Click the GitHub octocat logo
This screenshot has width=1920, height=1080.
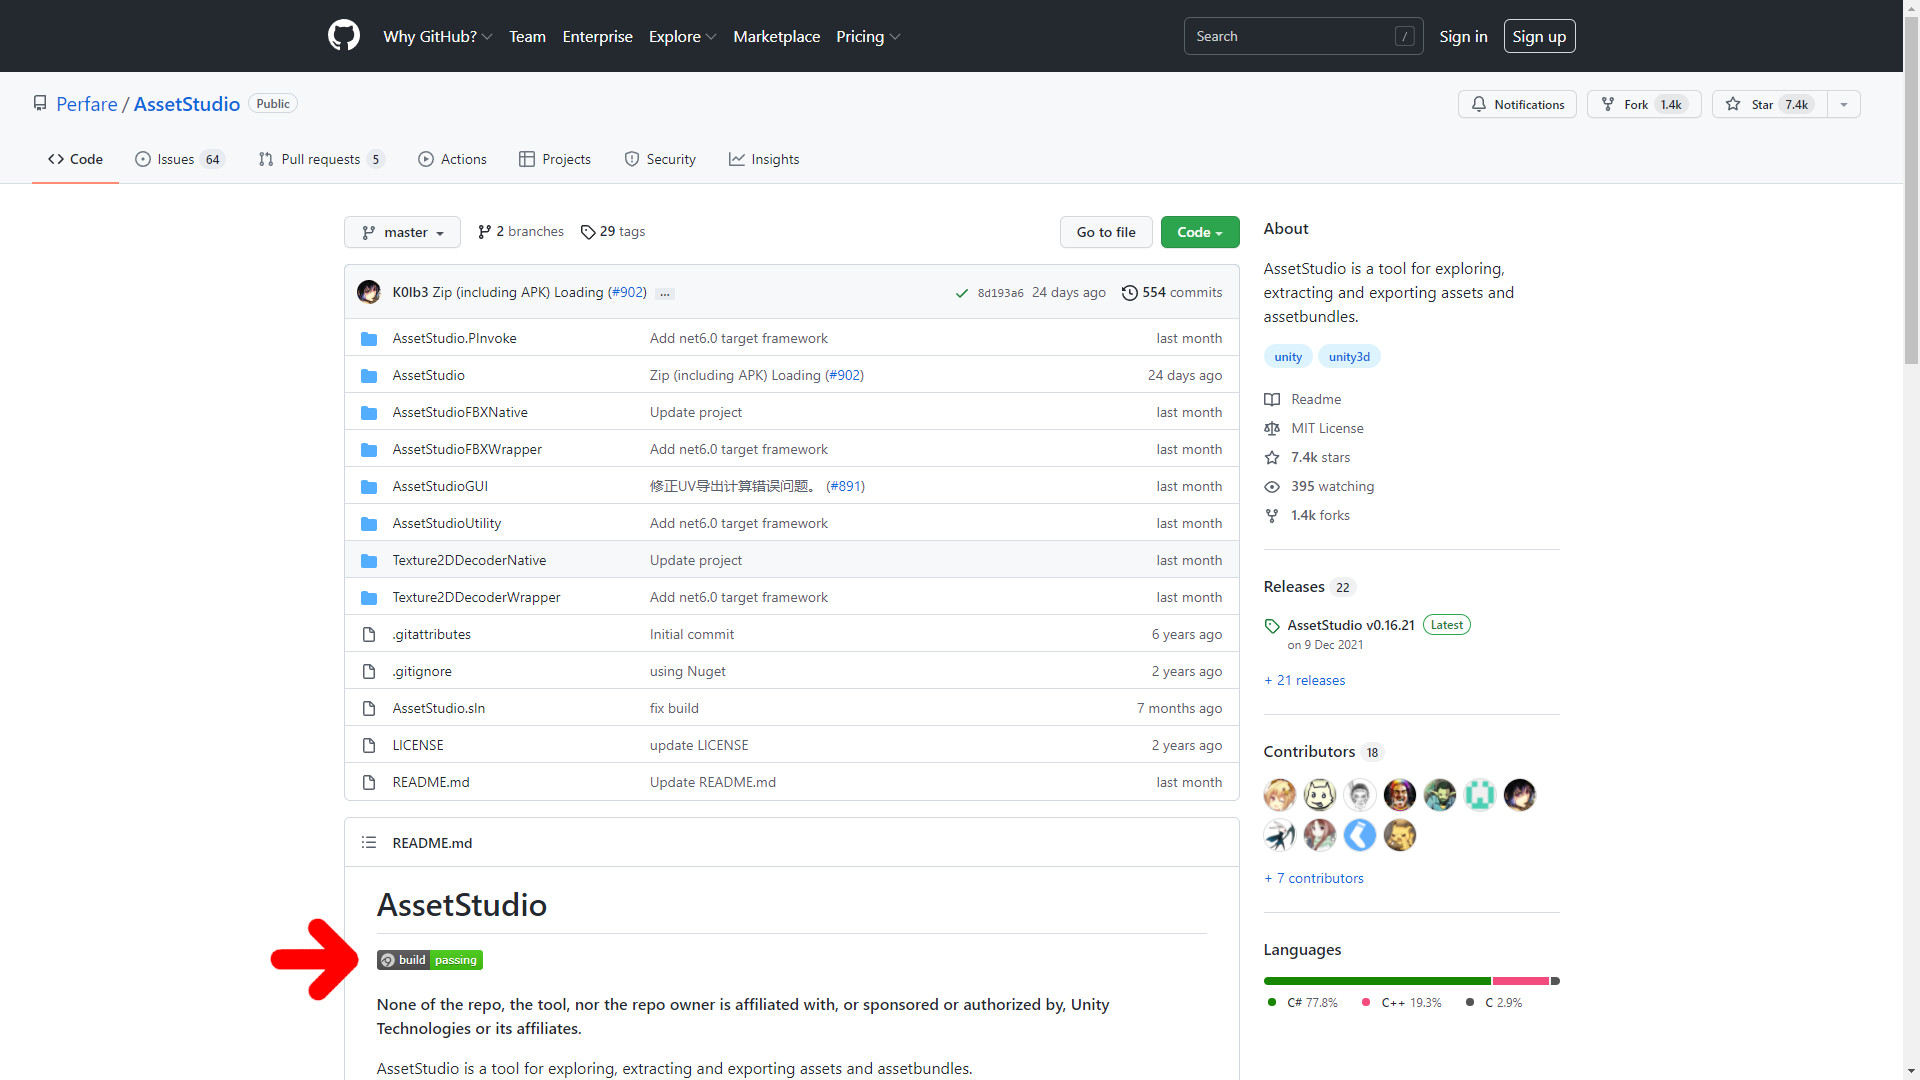pyautogui.click(x=343, y=36)
